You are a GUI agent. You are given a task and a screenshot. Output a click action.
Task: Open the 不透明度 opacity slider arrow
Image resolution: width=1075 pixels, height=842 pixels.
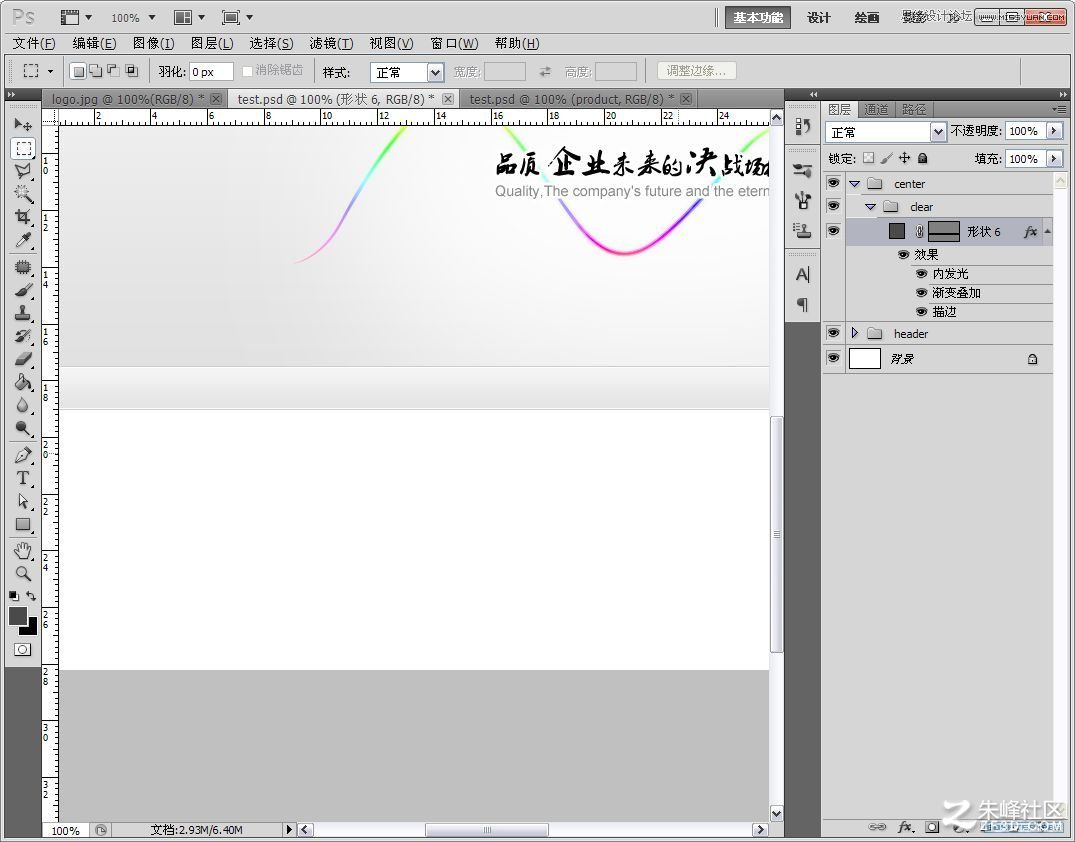coord(1054,130)
